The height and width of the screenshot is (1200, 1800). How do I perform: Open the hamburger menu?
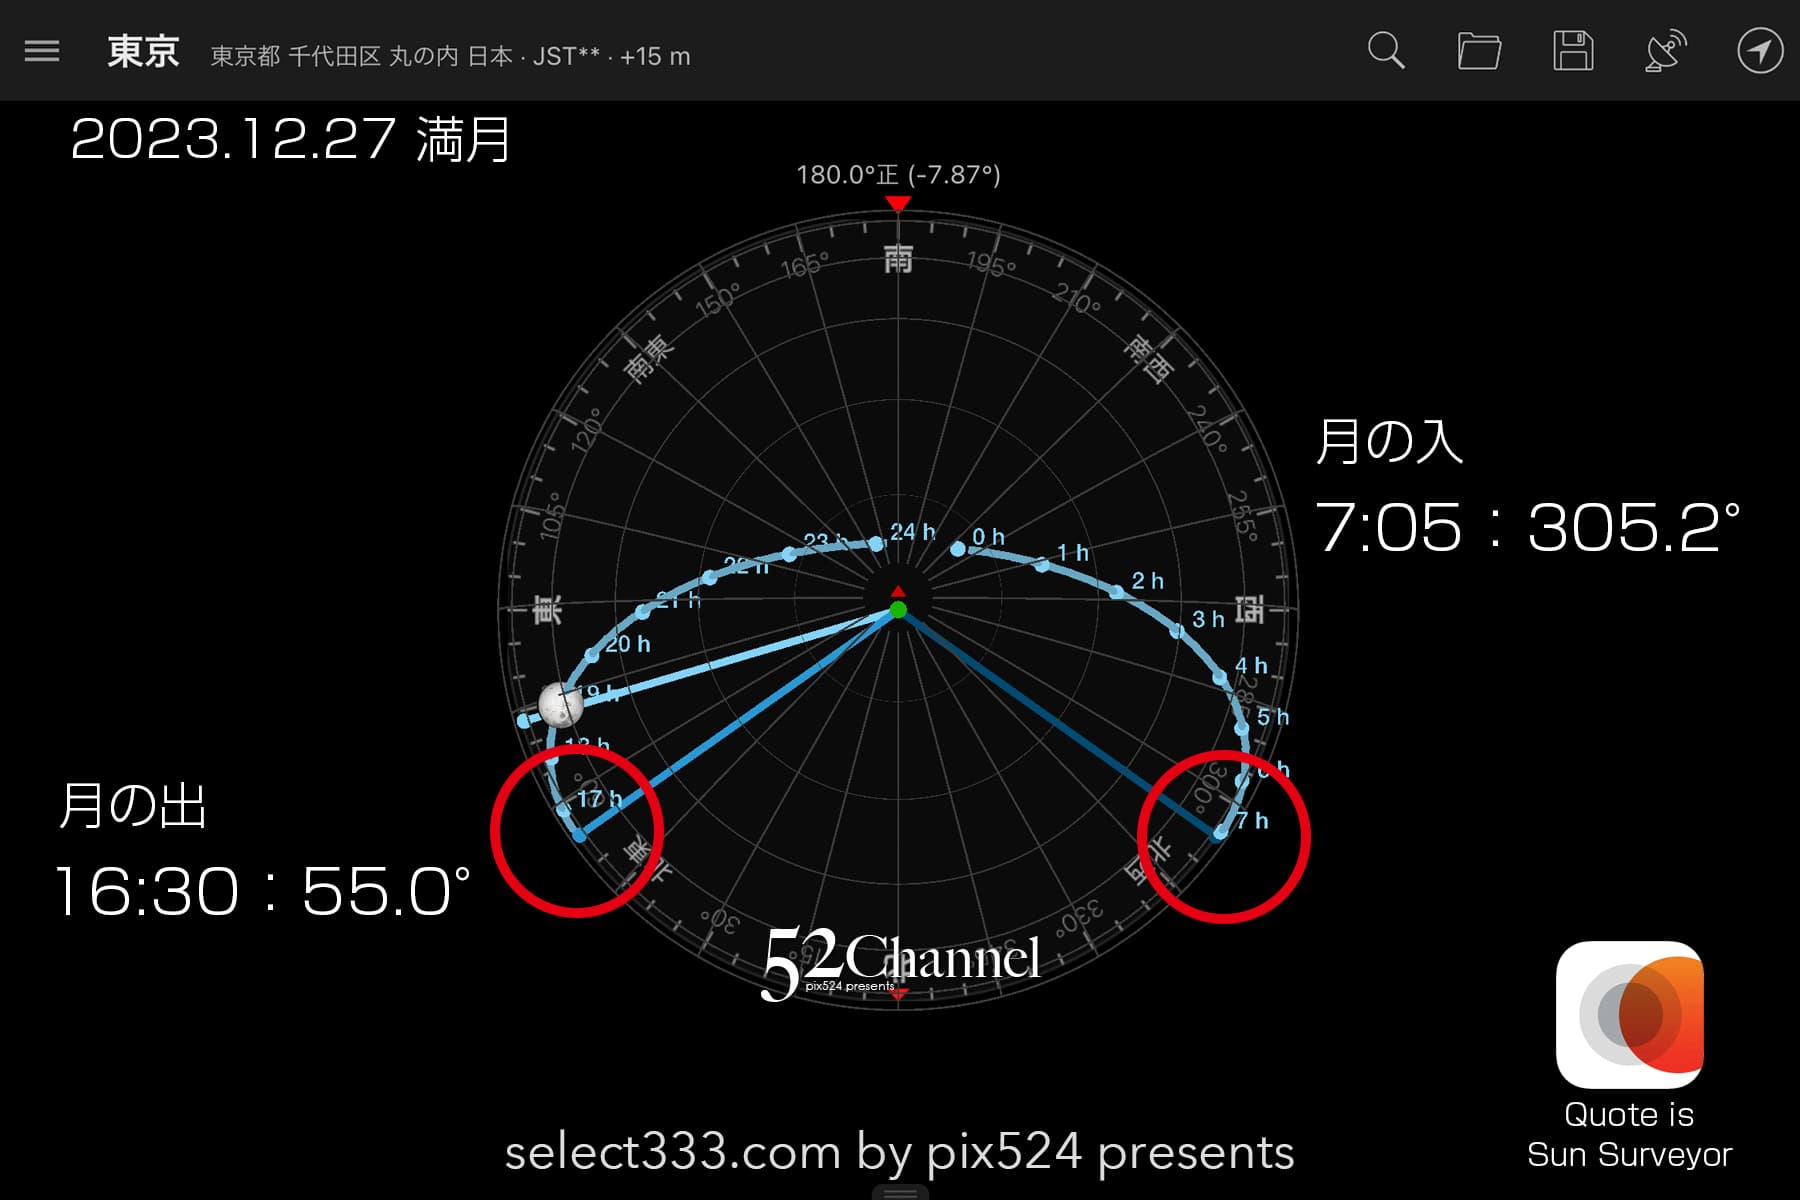pyautogui.click(x=42, y=51)
